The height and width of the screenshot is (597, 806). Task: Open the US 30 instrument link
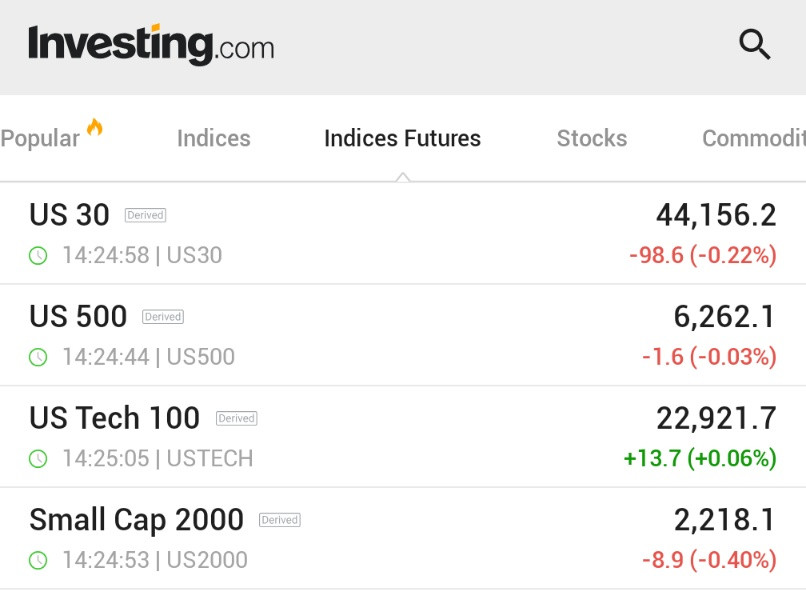coord(69,214)
